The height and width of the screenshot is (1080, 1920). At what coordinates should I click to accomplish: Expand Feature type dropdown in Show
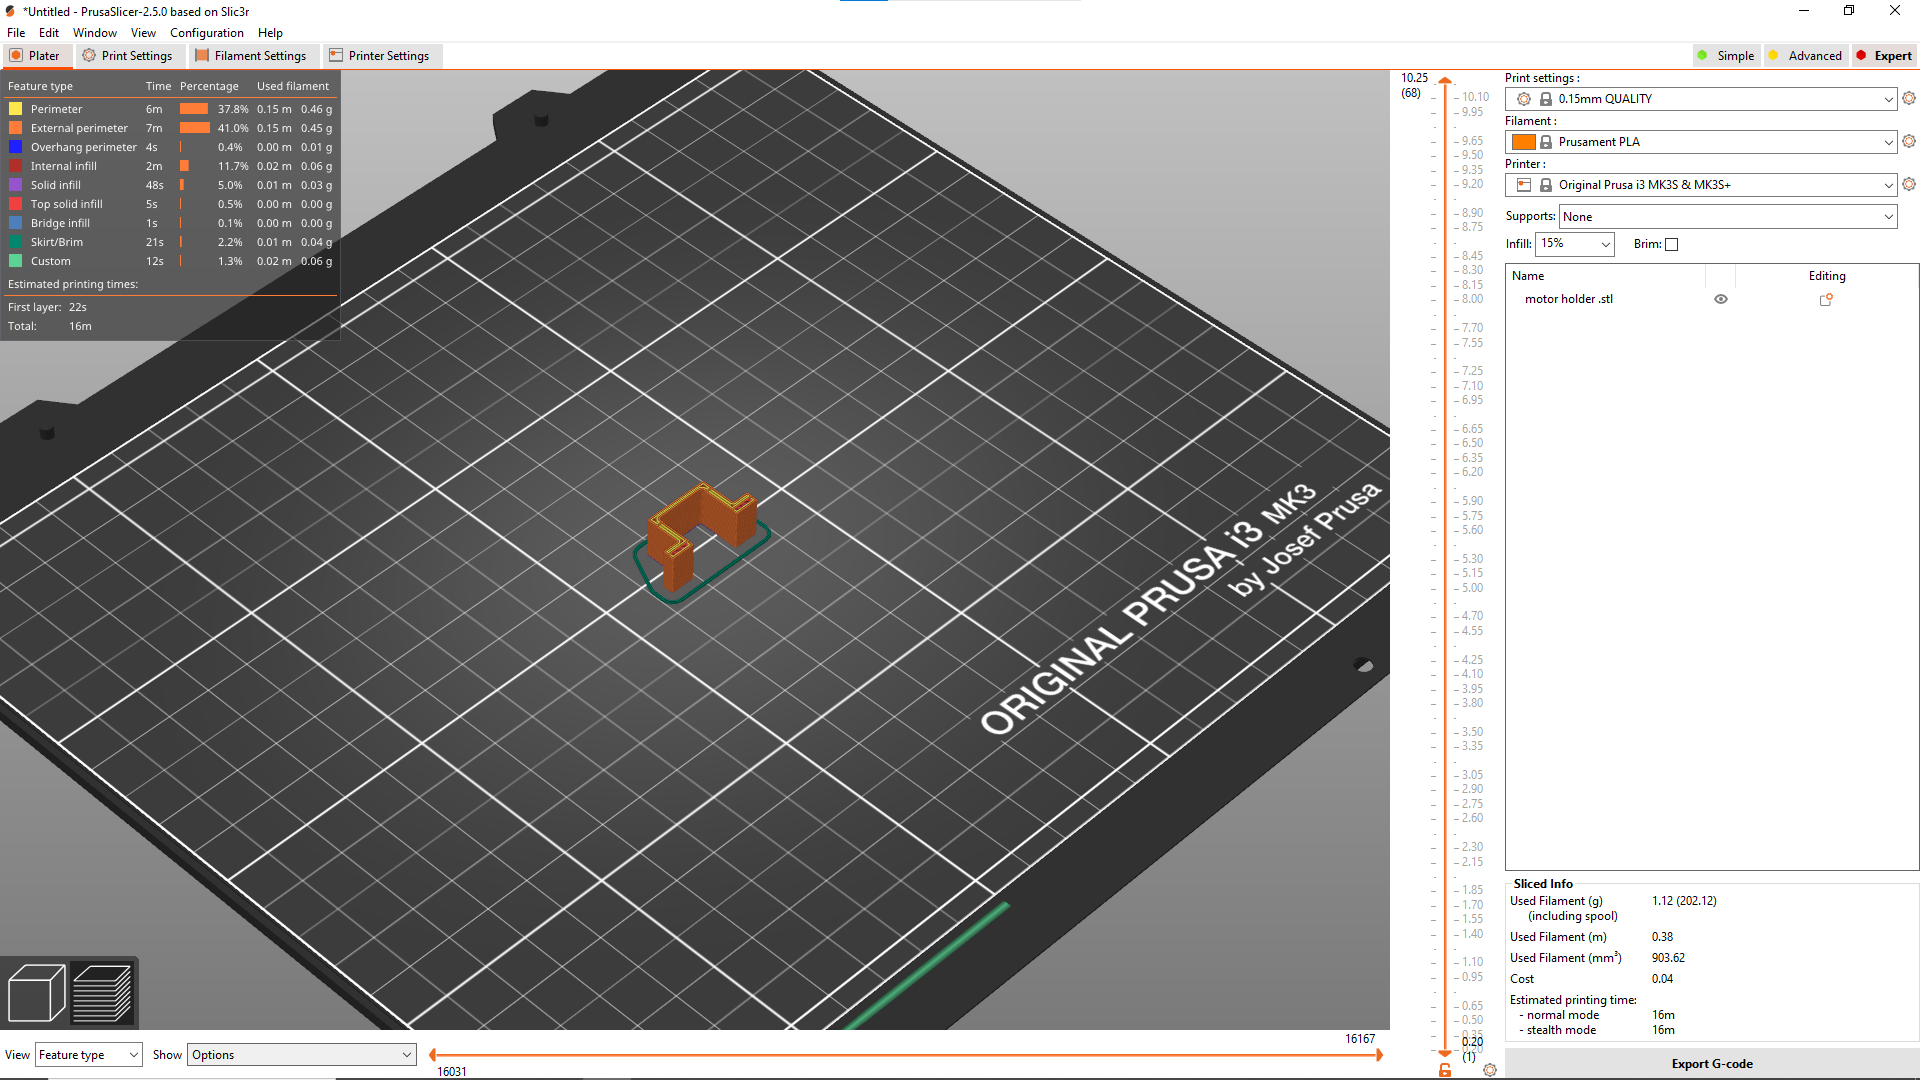pos(88,1055)
